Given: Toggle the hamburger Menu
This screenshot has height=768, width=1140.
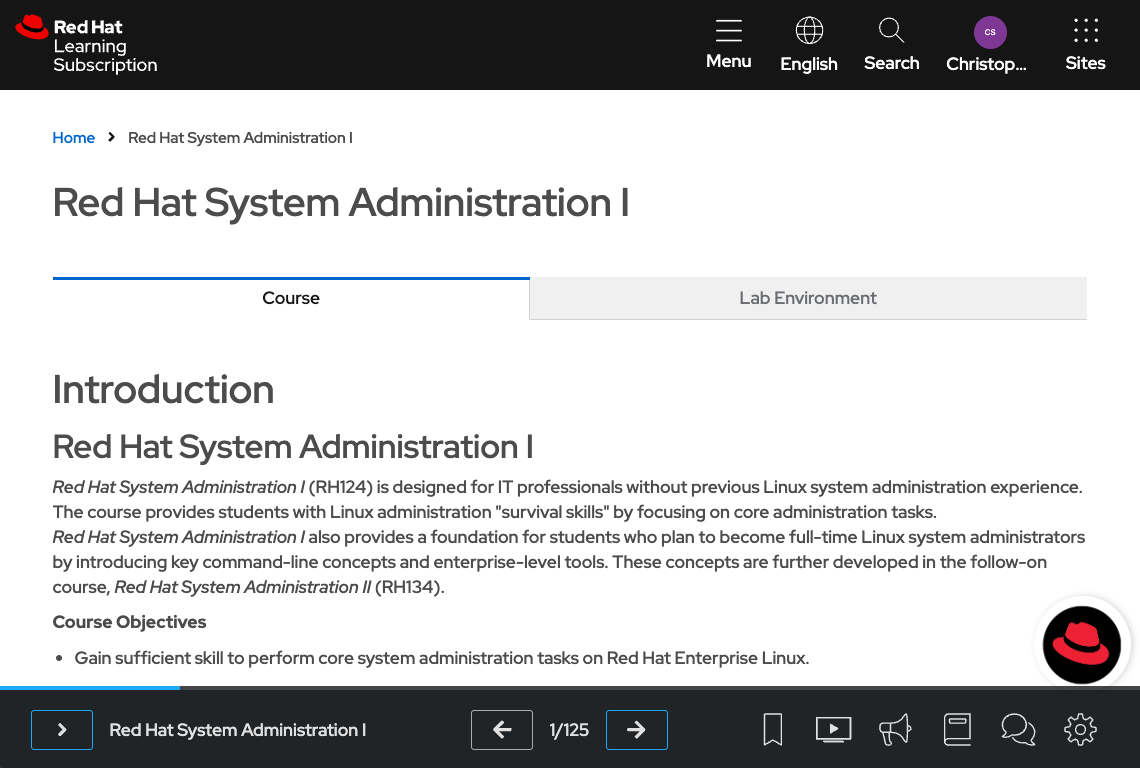Looking at the screenshot, I should 728,42.
